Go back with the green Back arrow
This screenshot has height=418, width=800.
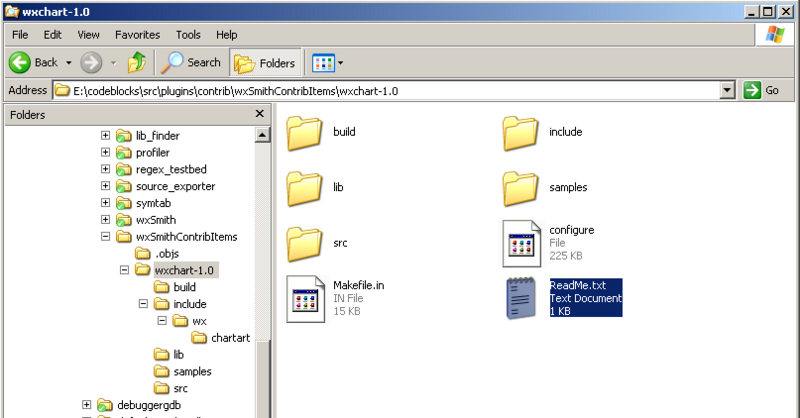pyautogui.click(x=34, y=63)
